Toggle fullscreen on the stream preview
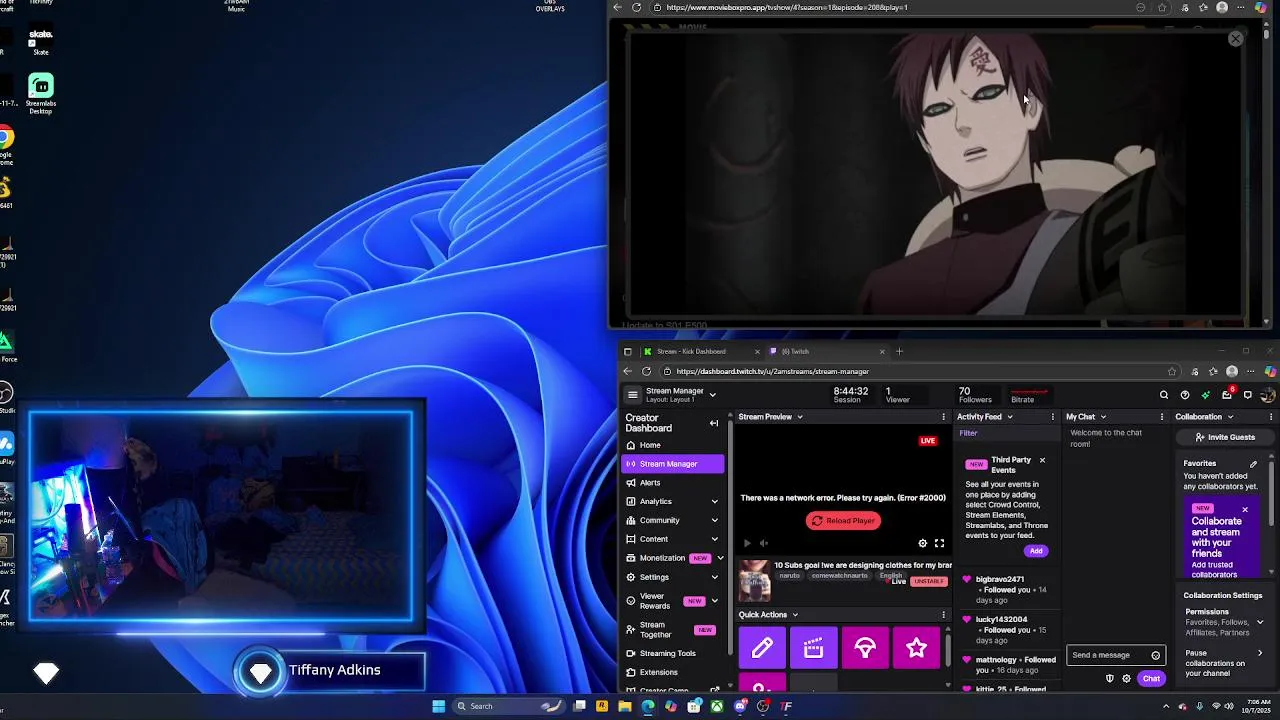Image resolution: width=1280 pixels, height=720 pixels. pos(939,543)
